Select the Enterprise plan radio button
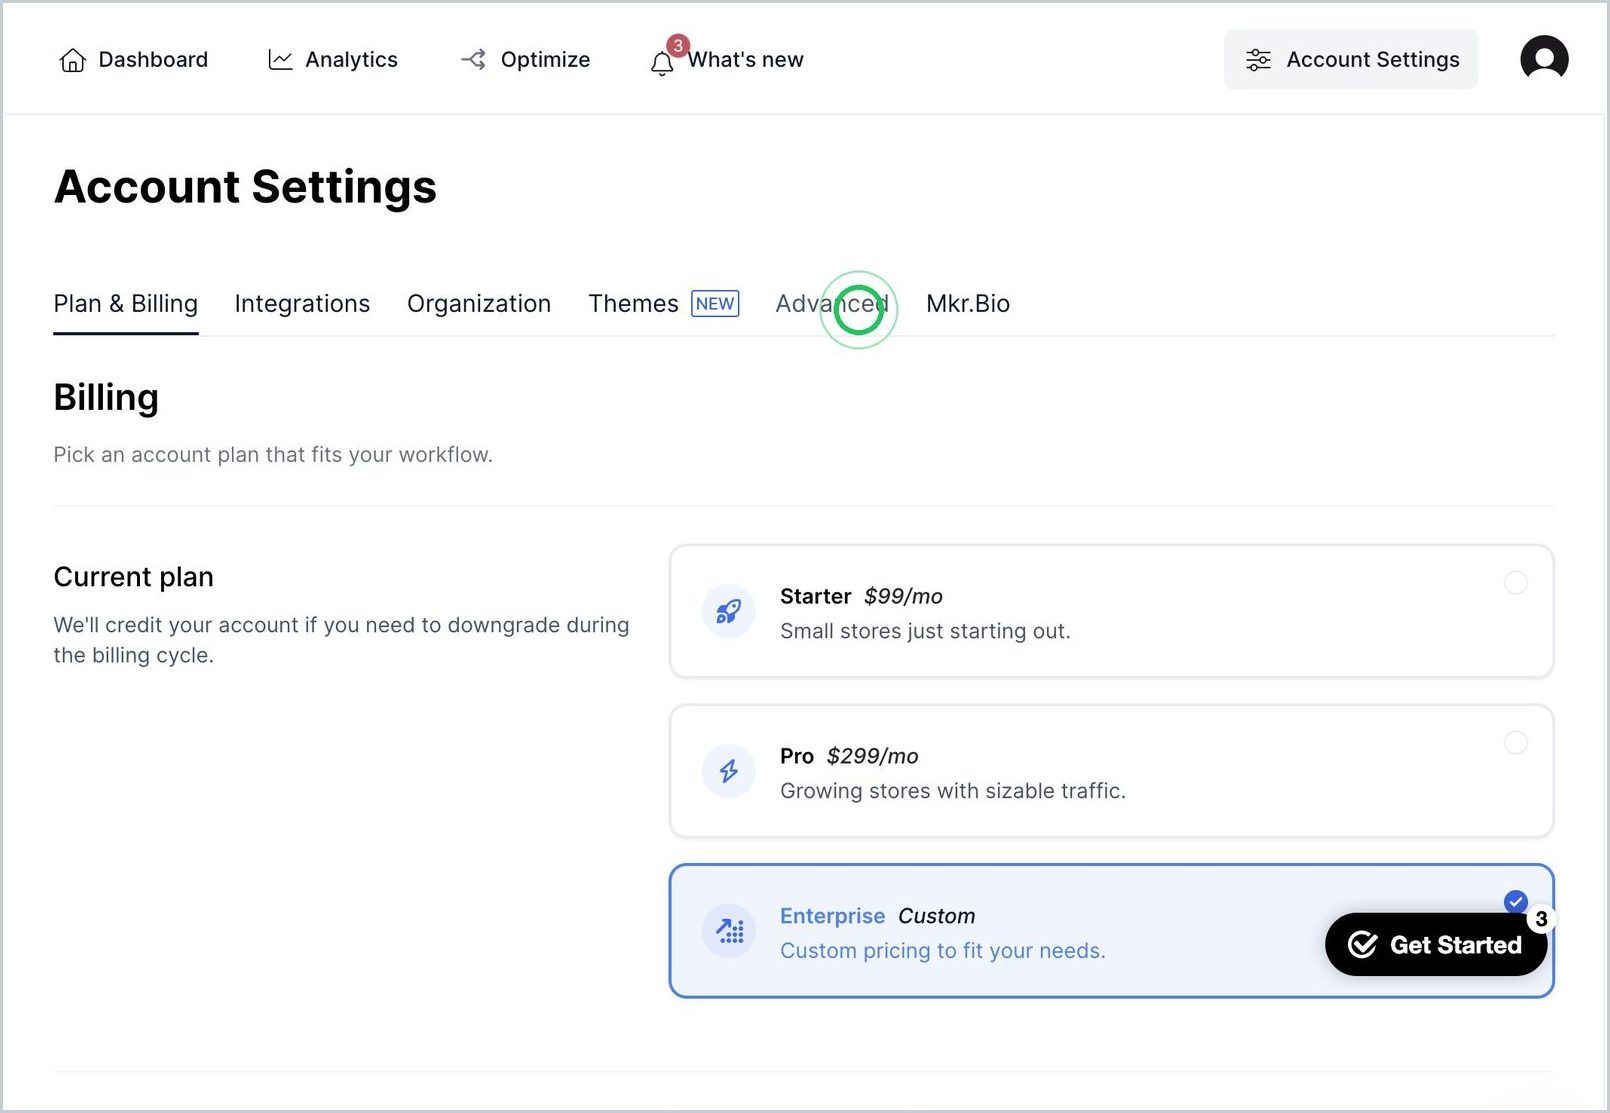 pyautogui.click(x=1516, y=902)
